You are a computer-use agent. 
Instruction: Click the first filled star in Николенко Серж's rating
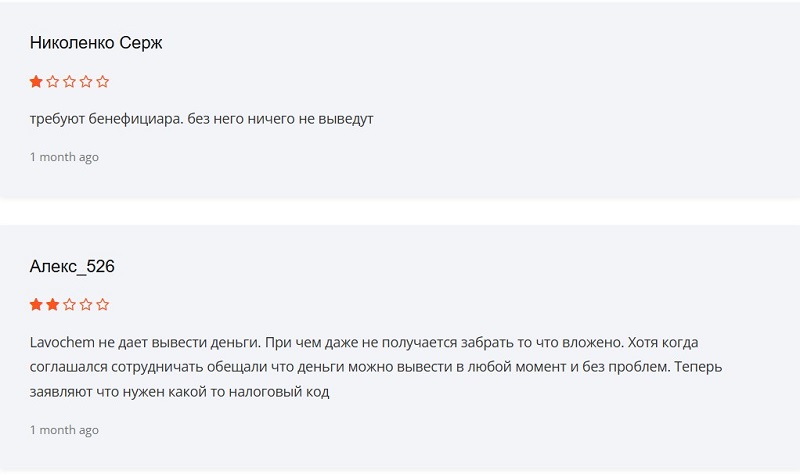36,82
